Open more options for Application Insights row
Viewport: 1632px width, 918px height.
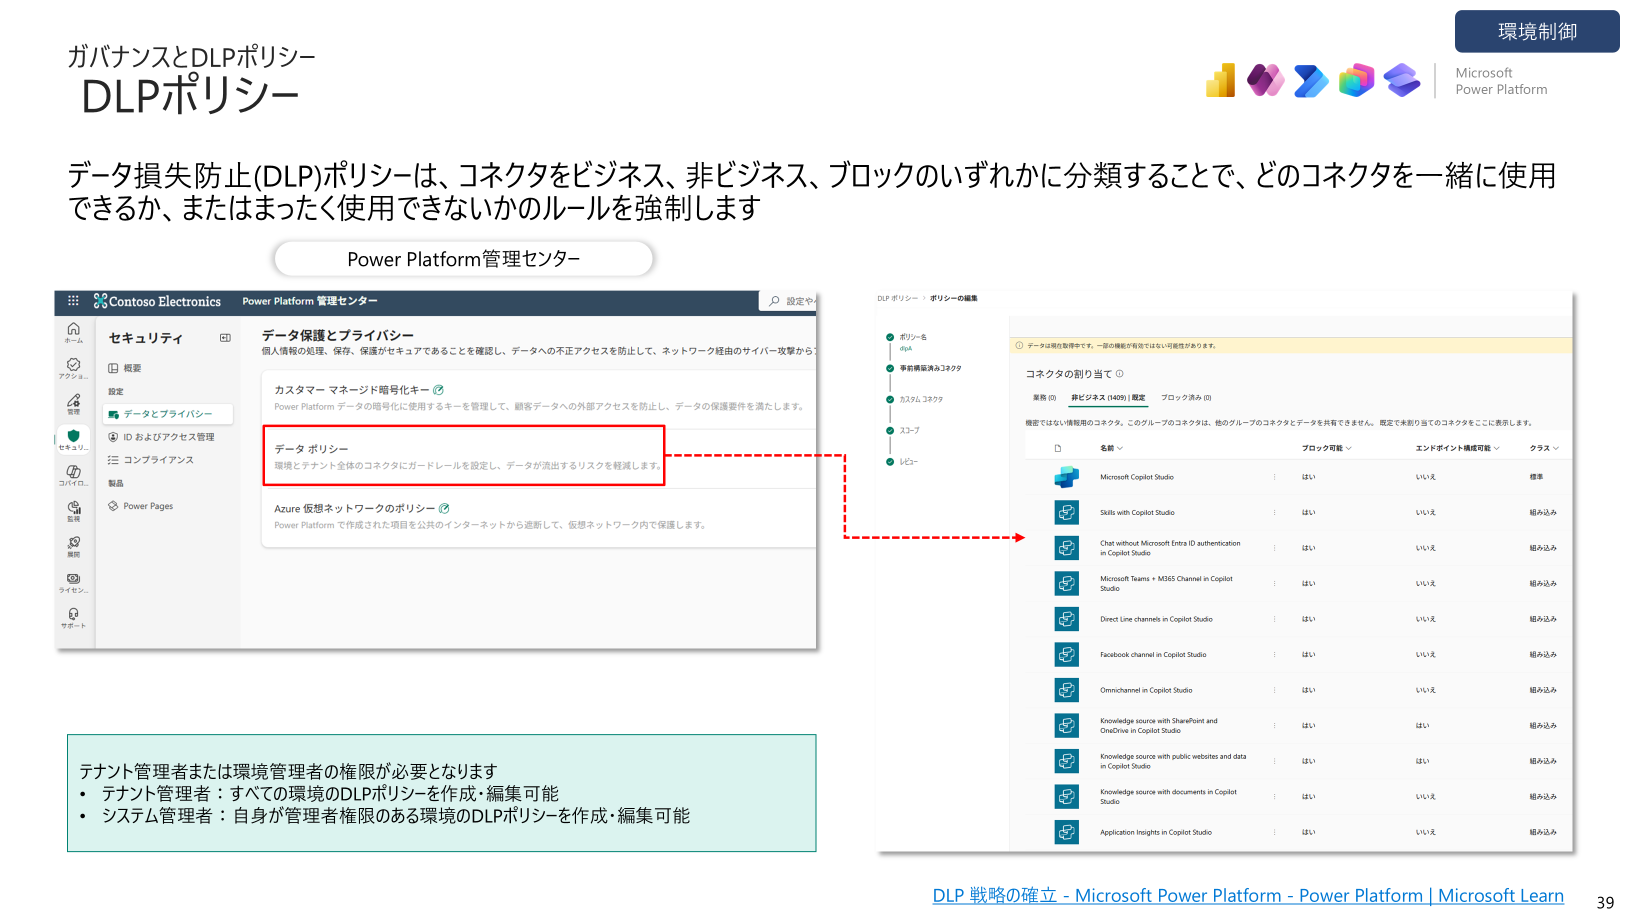pos(1275,832)
